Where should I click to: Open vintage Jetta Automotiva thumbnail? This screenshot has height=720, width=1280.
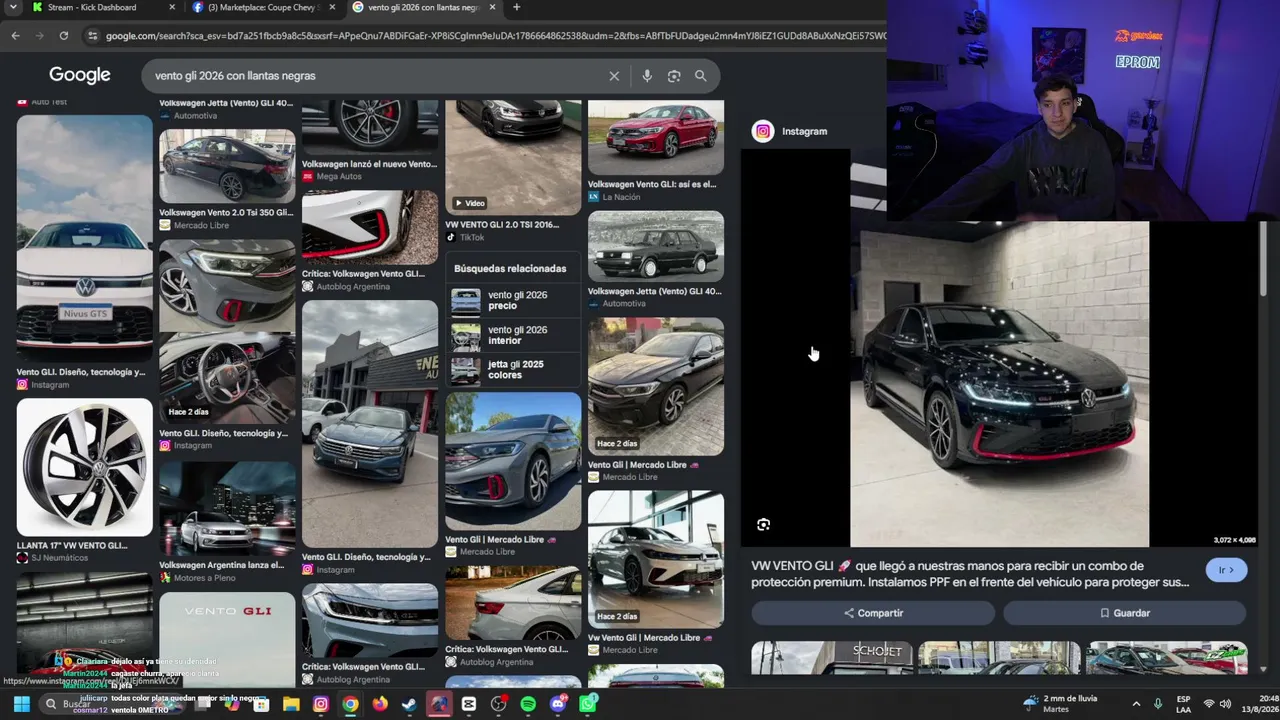pos(656,246)
